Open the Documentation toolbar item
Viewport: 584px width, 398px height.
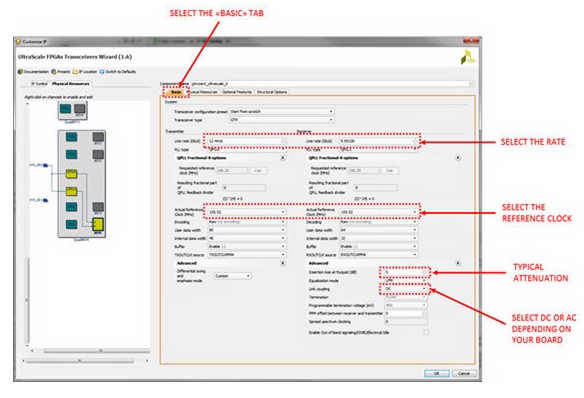pyautogui.click(x=34, y=71)
